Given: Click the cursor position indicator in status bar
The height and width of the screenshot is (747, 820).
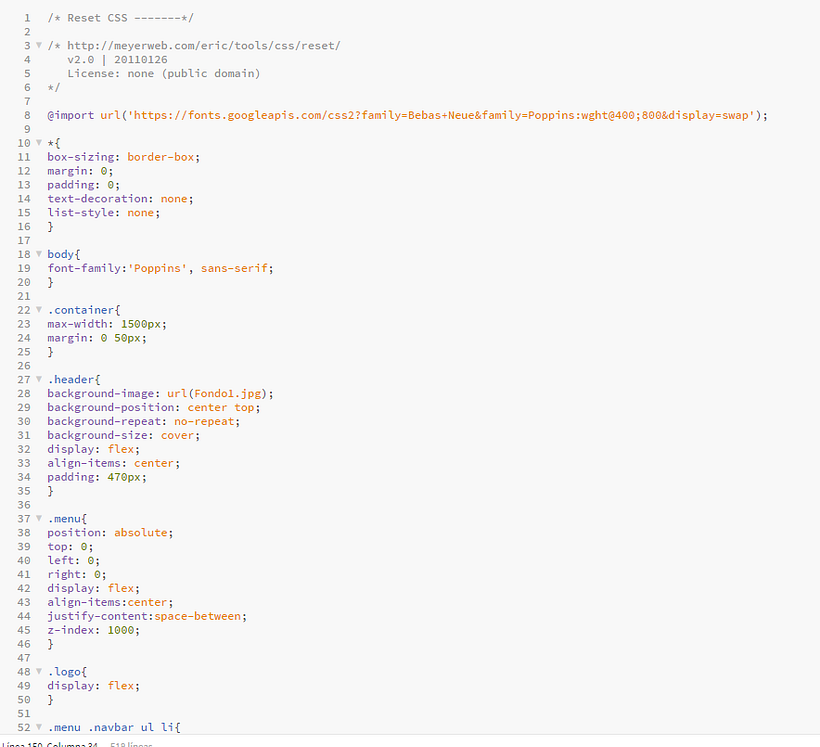Looking at the screenshot, I should click(x=48, y=744).
